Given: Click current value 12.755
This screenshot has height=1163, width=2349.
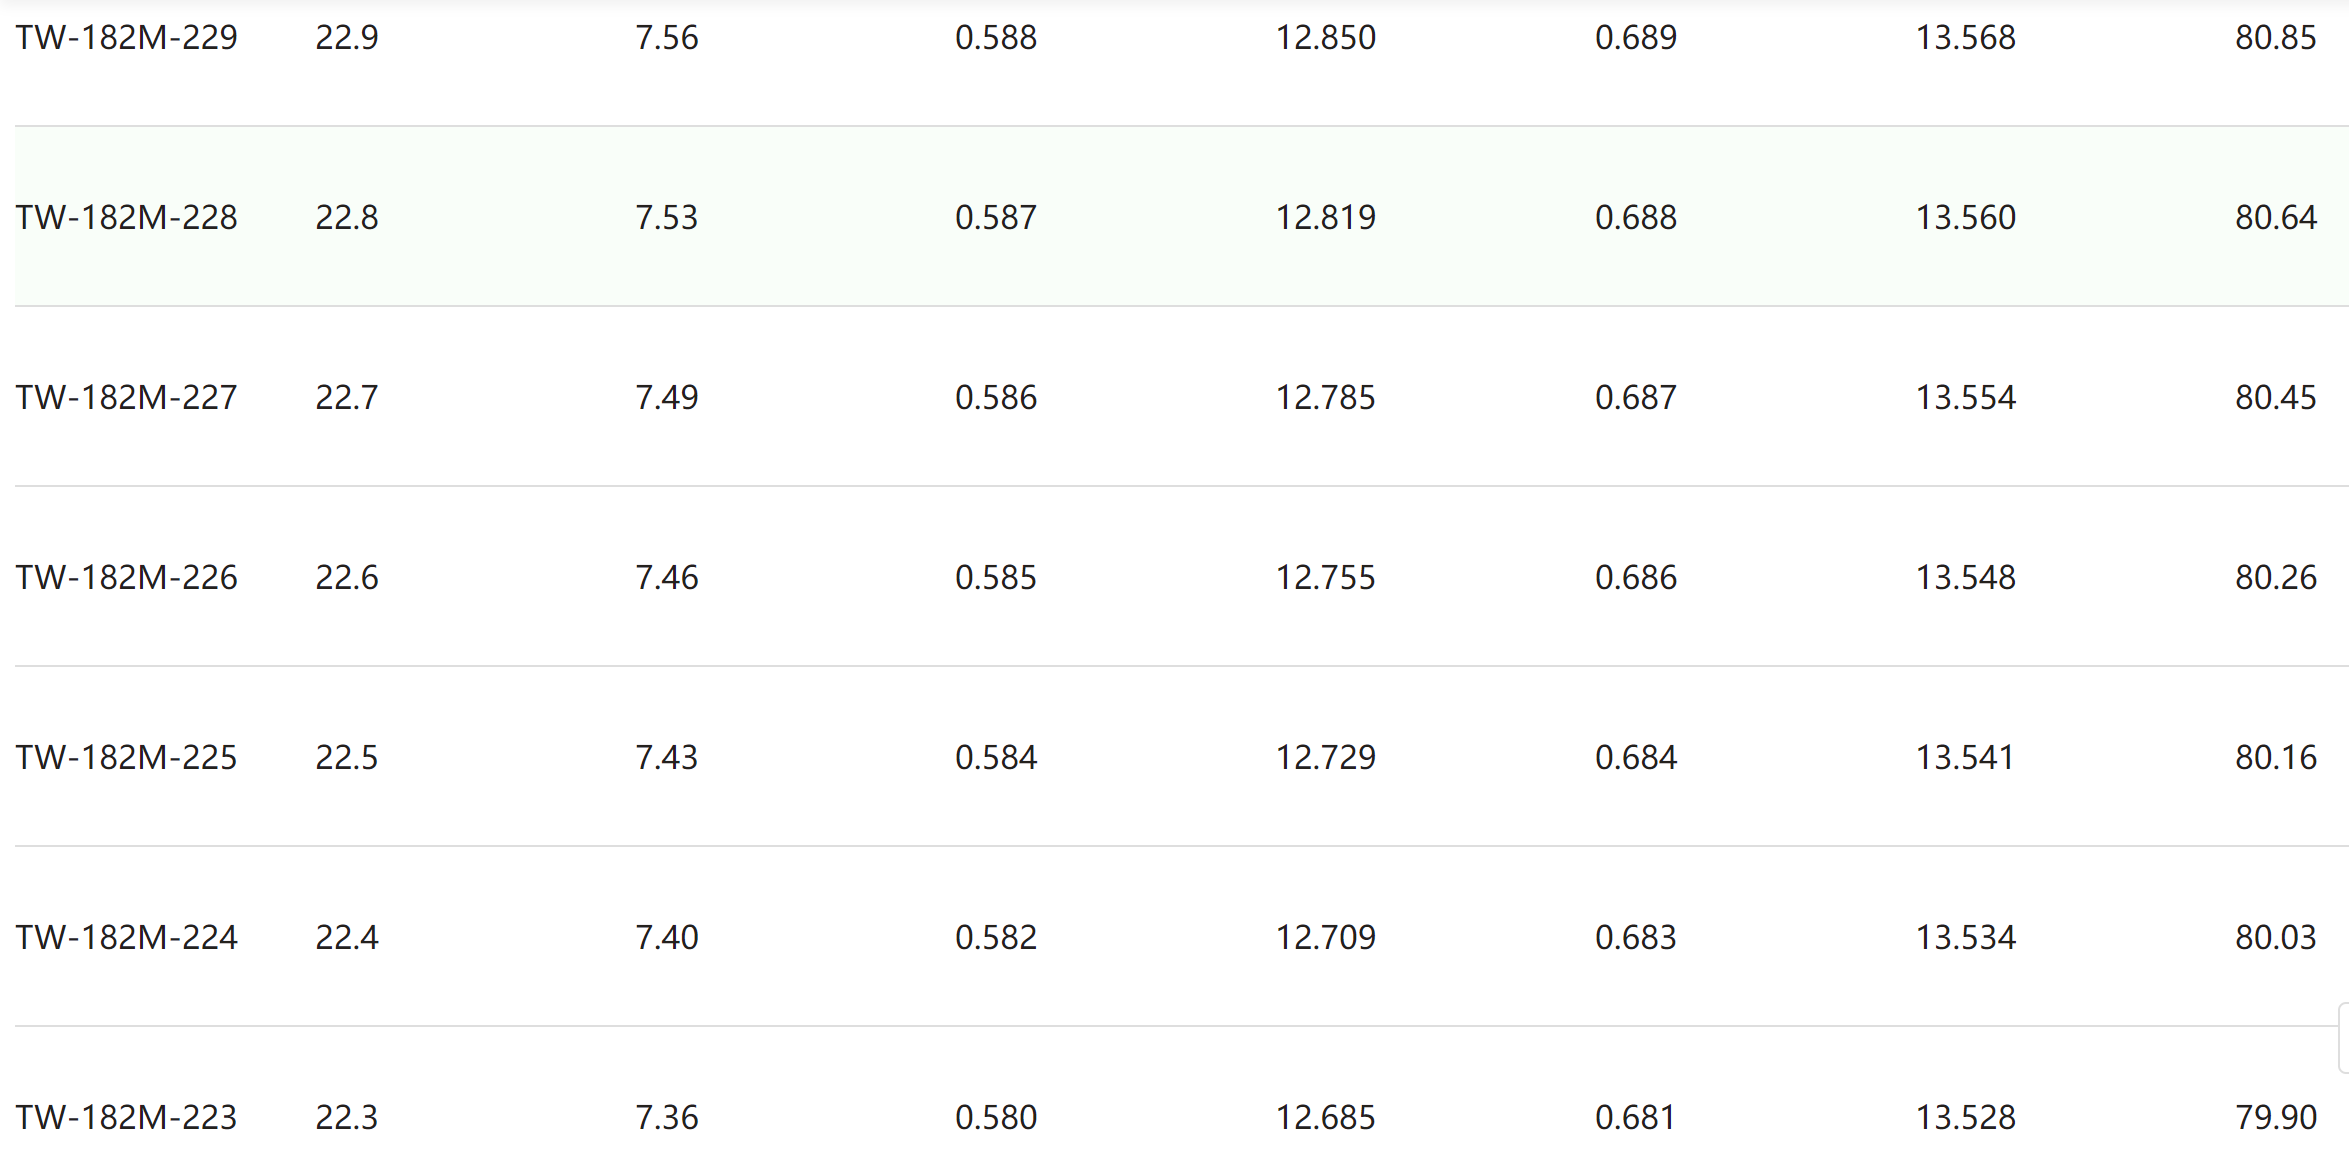Looking at the screenshot, I should [1326, 578].
